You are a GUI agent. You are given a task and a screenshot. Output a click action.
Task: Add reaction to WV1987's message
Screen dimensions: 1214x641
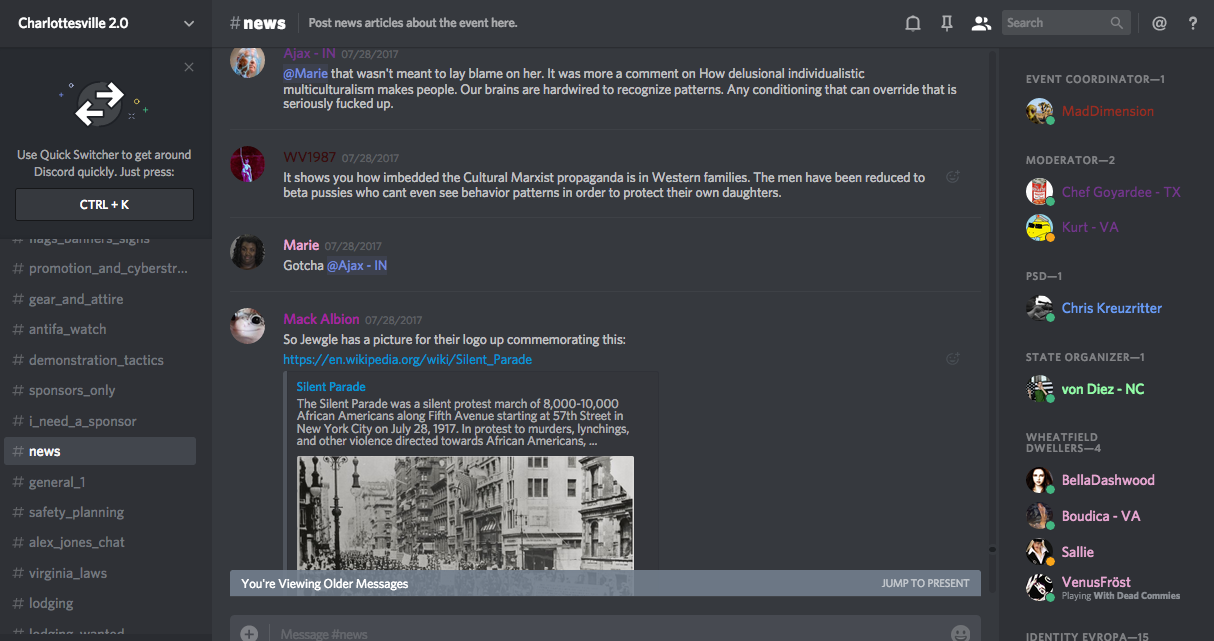tap(953, 177)
